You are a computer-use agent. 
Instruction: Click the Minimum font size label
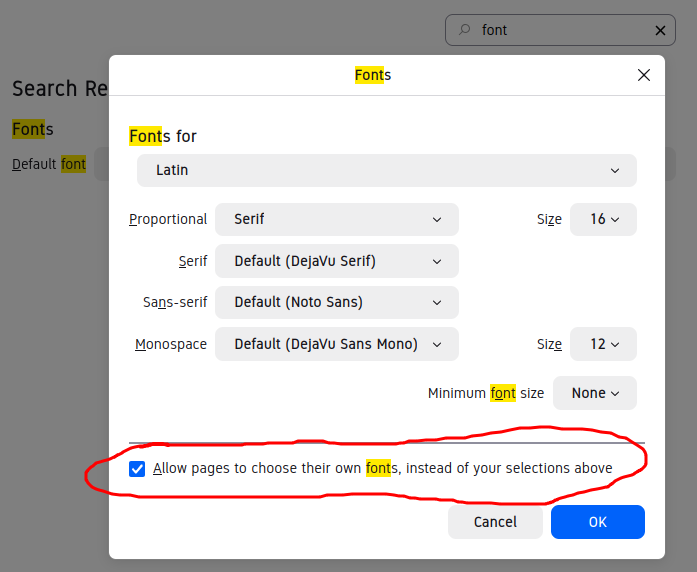(486, 393)
